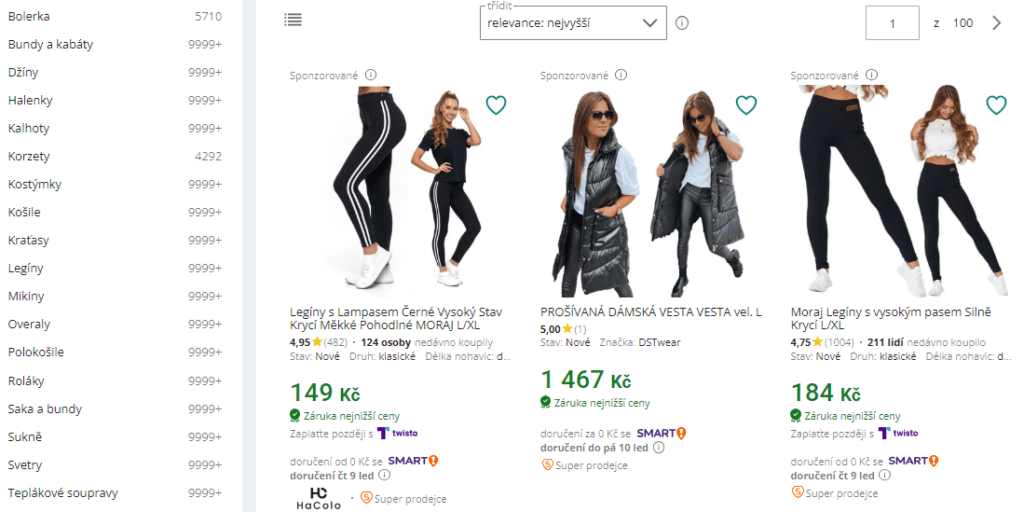Open Bundy a kabáty category
The image size is (1024, 512).
click(x=50, y=44)
